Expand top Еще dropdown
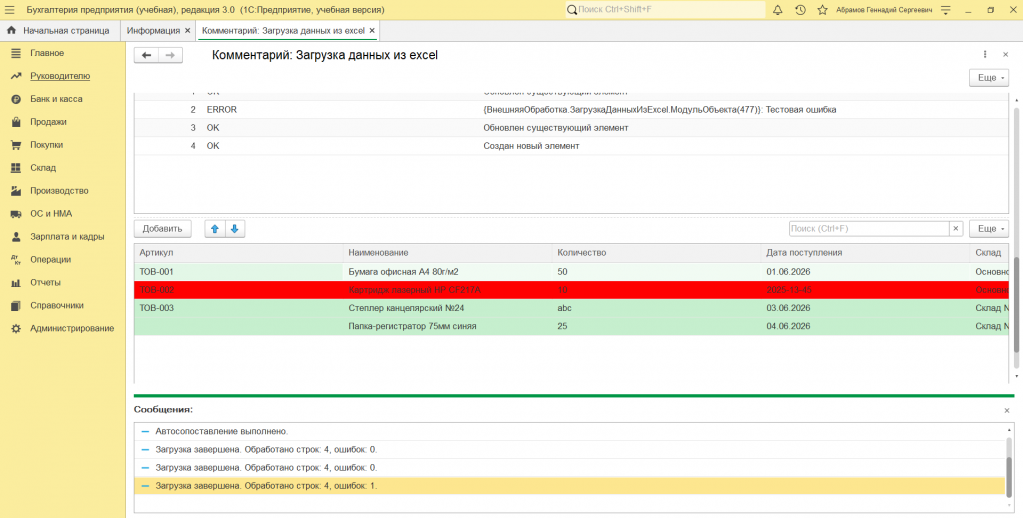Screen dimensions: 1023x518 point(989,78)
